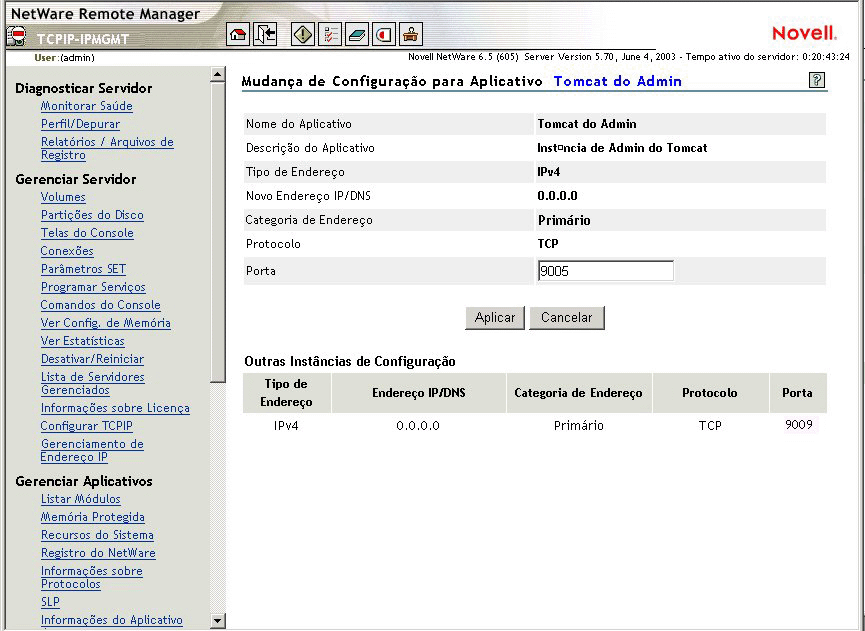Open Lista de Servidores Gerenciados link
Viewport: 865px width, 631px height.
coord(93,383)
